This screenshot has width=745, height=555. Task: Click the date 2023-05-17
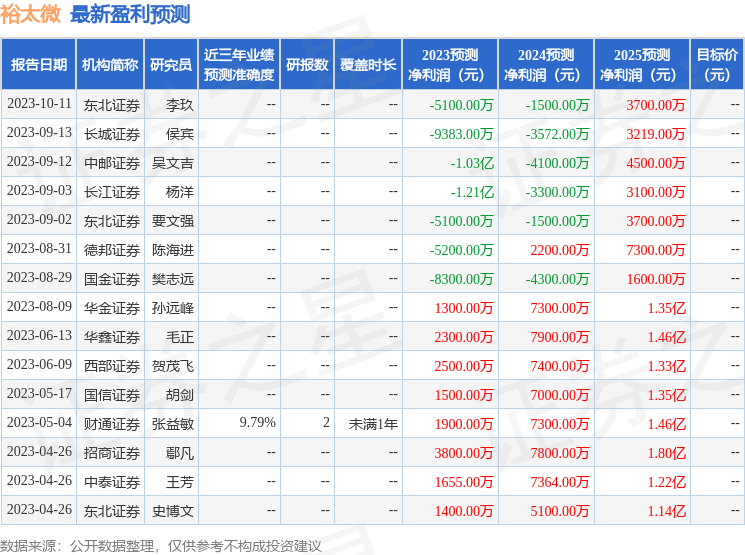(39, 393)
